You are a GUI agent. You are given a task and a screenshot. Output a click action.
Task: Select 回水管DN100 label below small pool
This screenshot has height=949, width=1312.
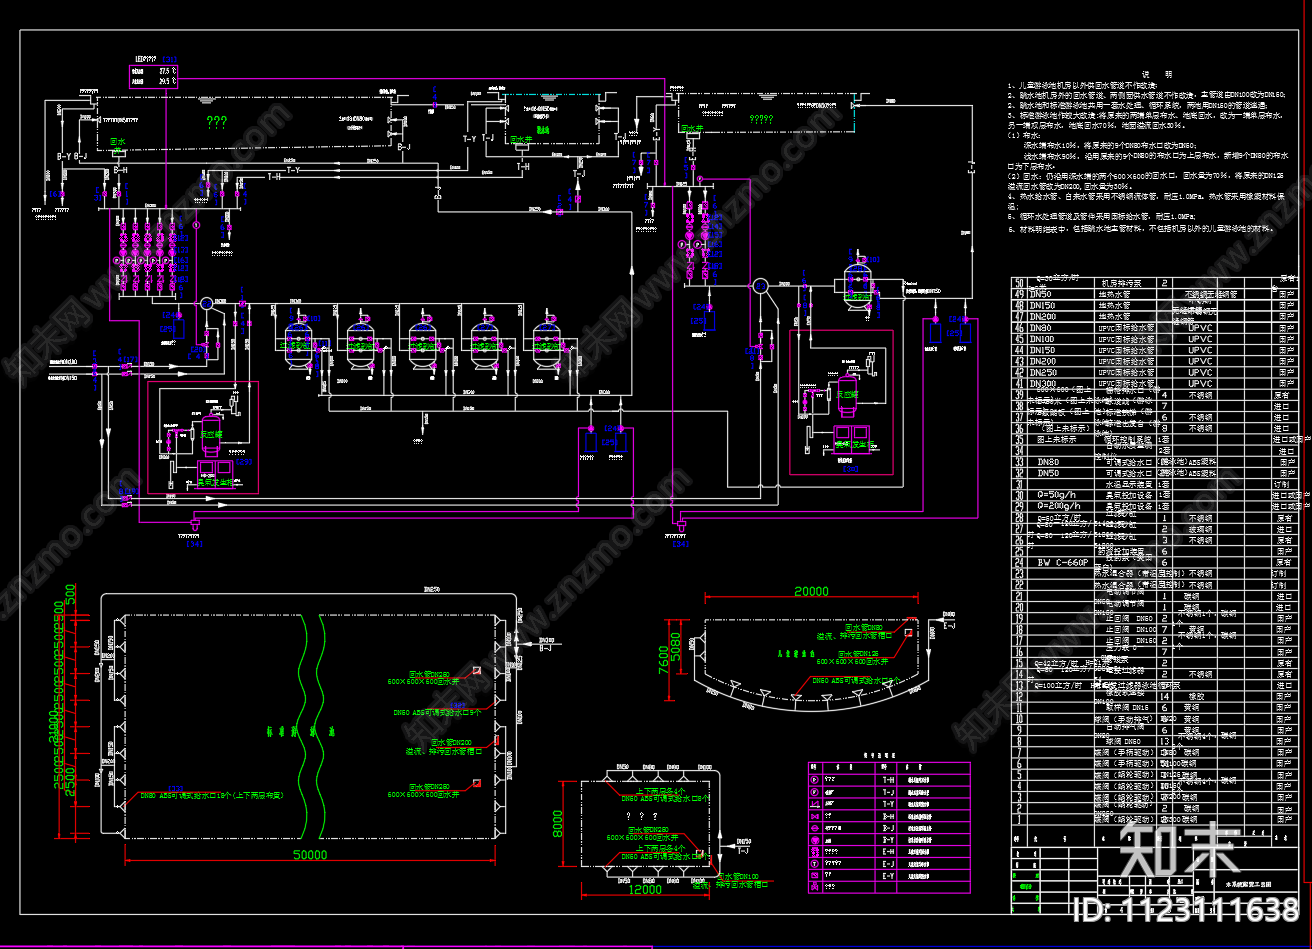tap(738, 876)
